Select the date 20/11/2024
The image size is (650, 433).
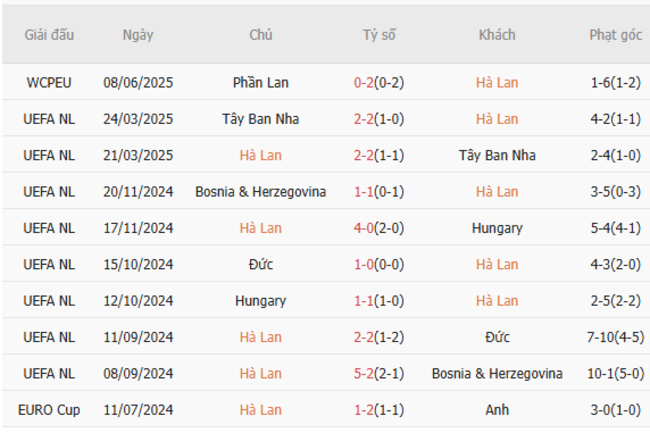click(138, 192)
